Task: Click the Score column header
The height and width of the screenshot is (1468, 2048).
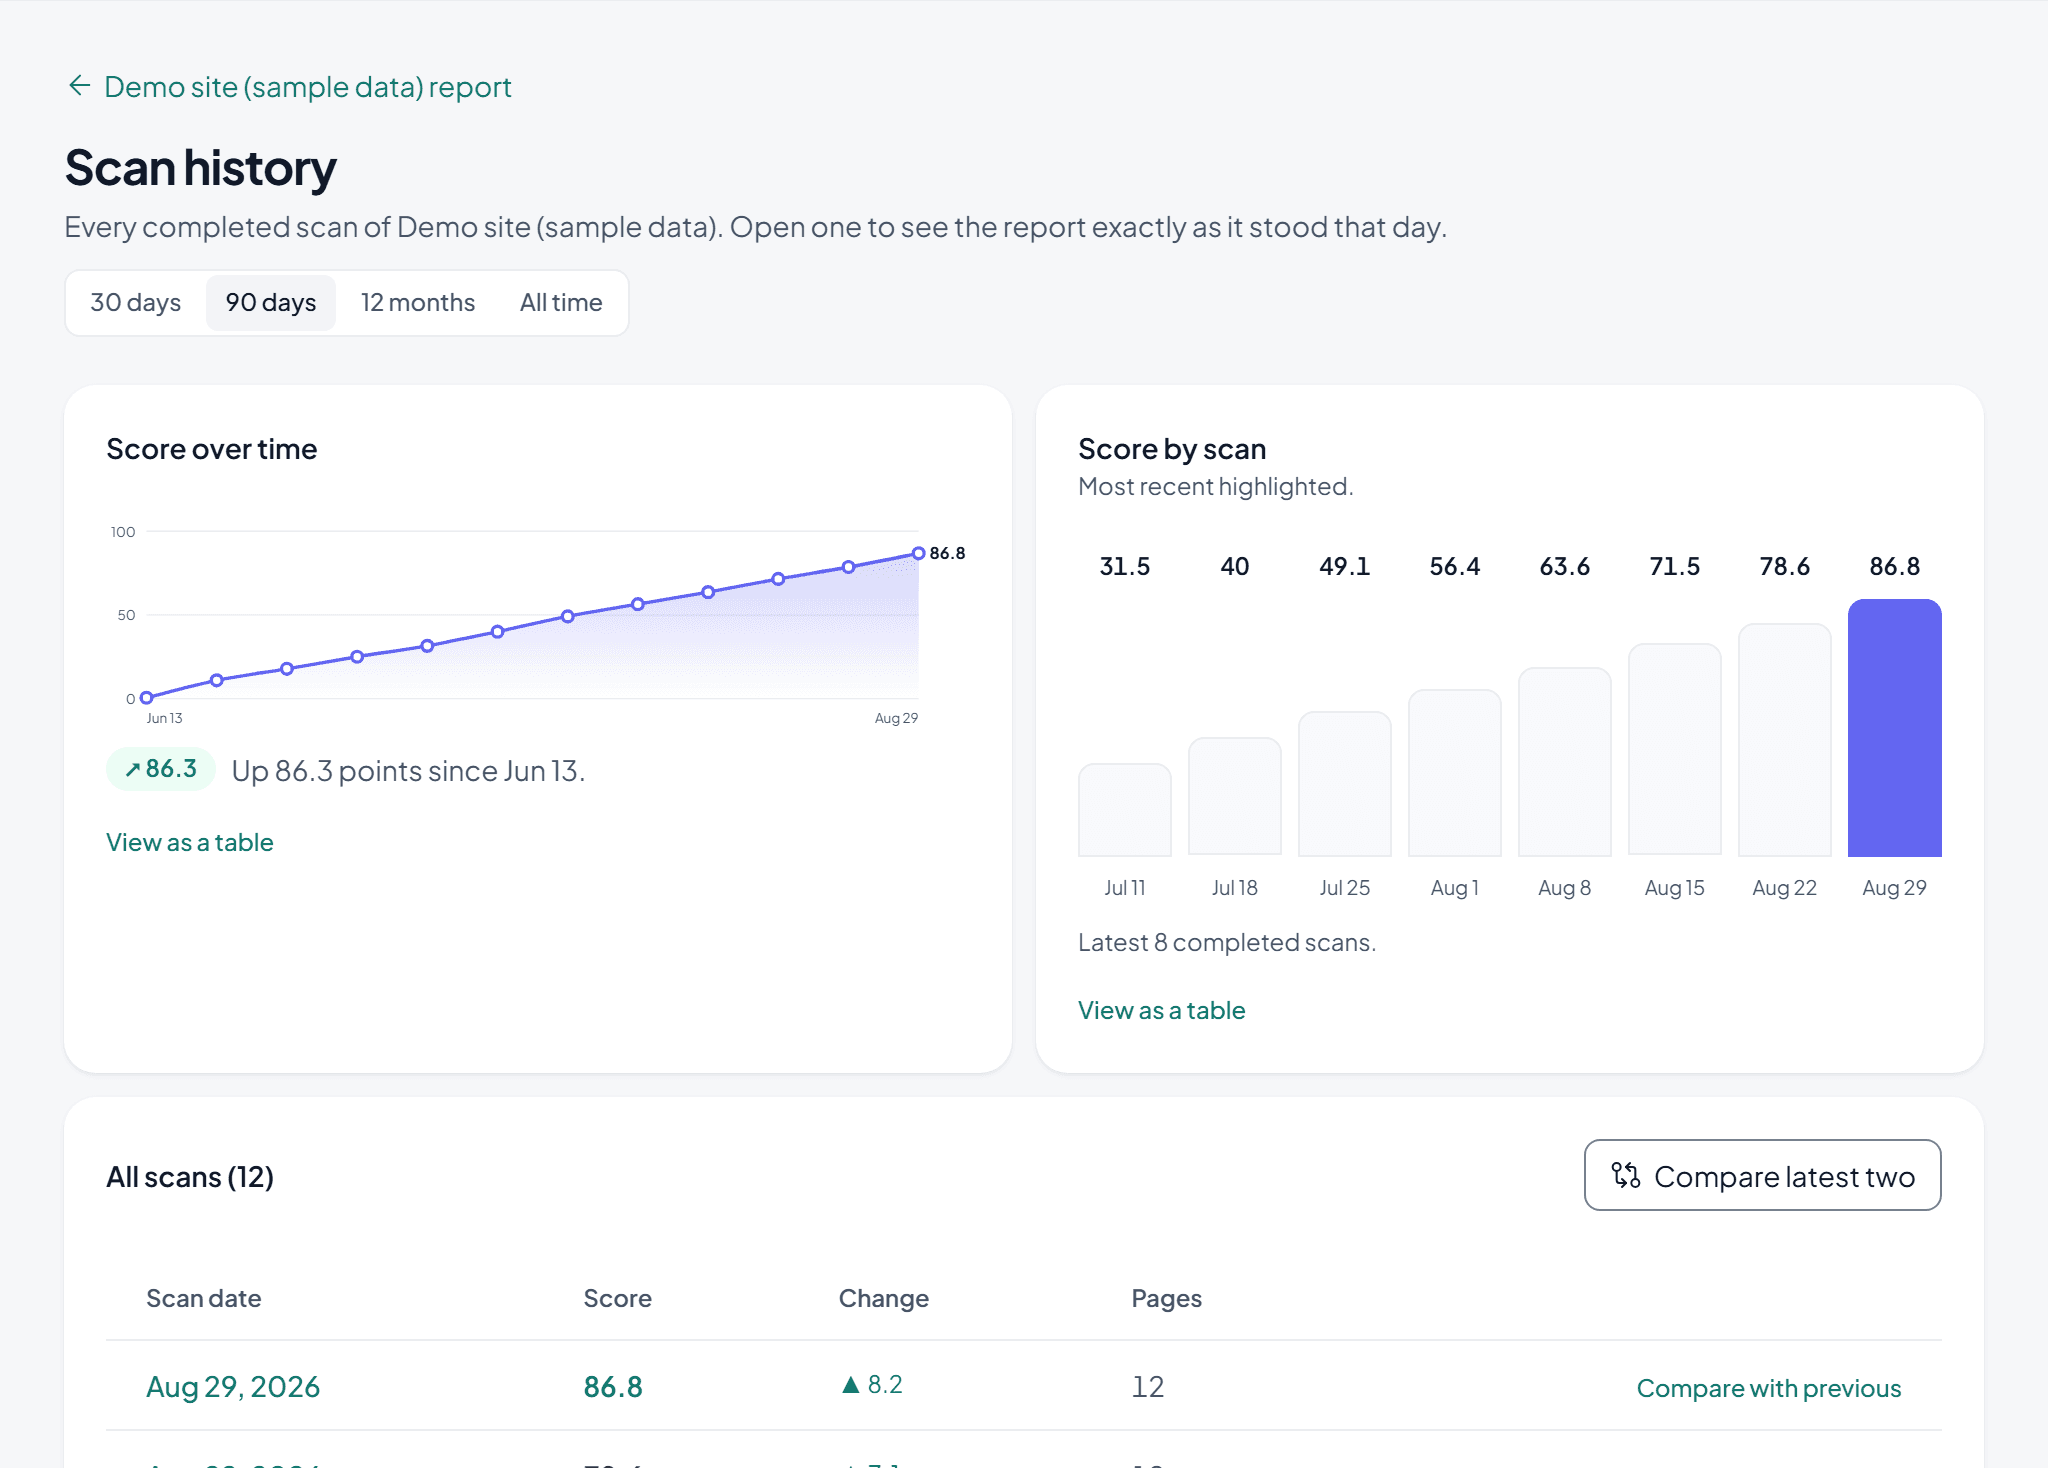Action: (x=618, y=1298)
